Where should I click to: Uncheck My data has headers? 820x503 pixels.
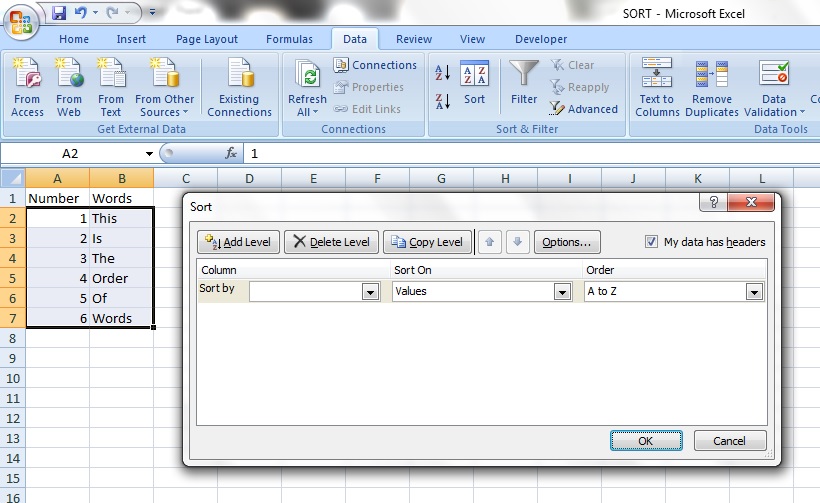click(x=652, y=242)
